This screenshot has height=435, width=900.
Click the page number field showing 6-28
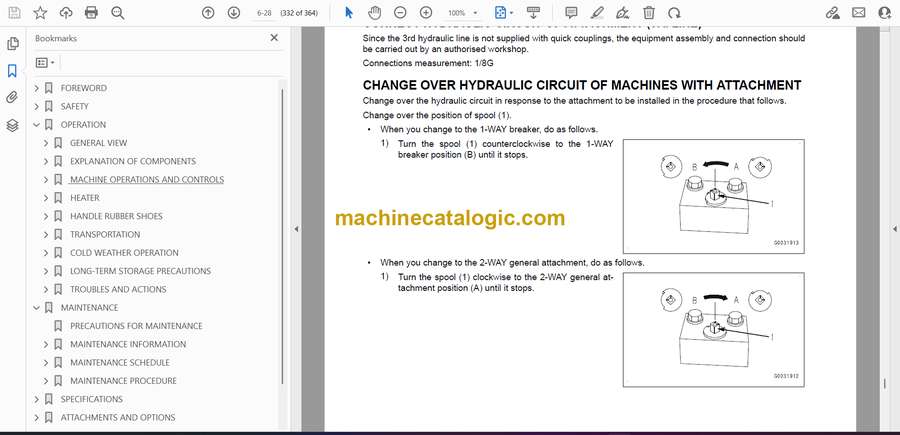(x=264, y=13)
